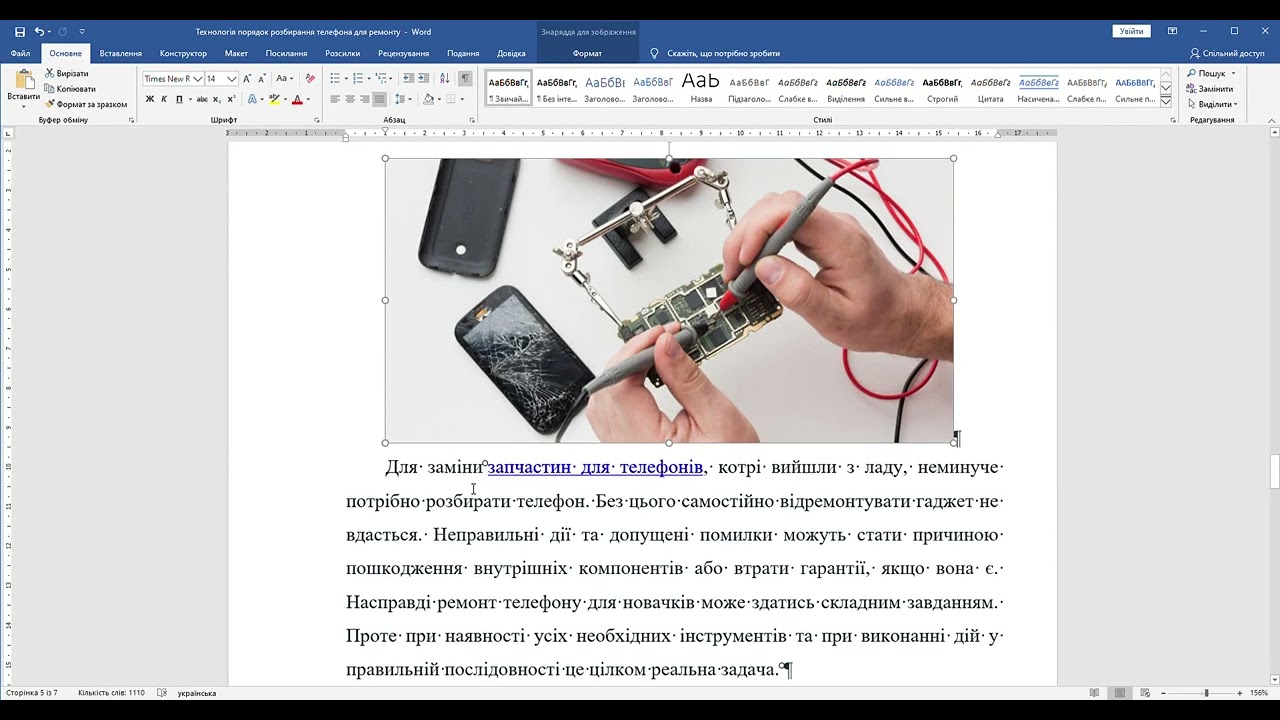Open the bullets list dropdown arrow
Viewport: 1280px width, 720px height.
(x=346, y=78)
